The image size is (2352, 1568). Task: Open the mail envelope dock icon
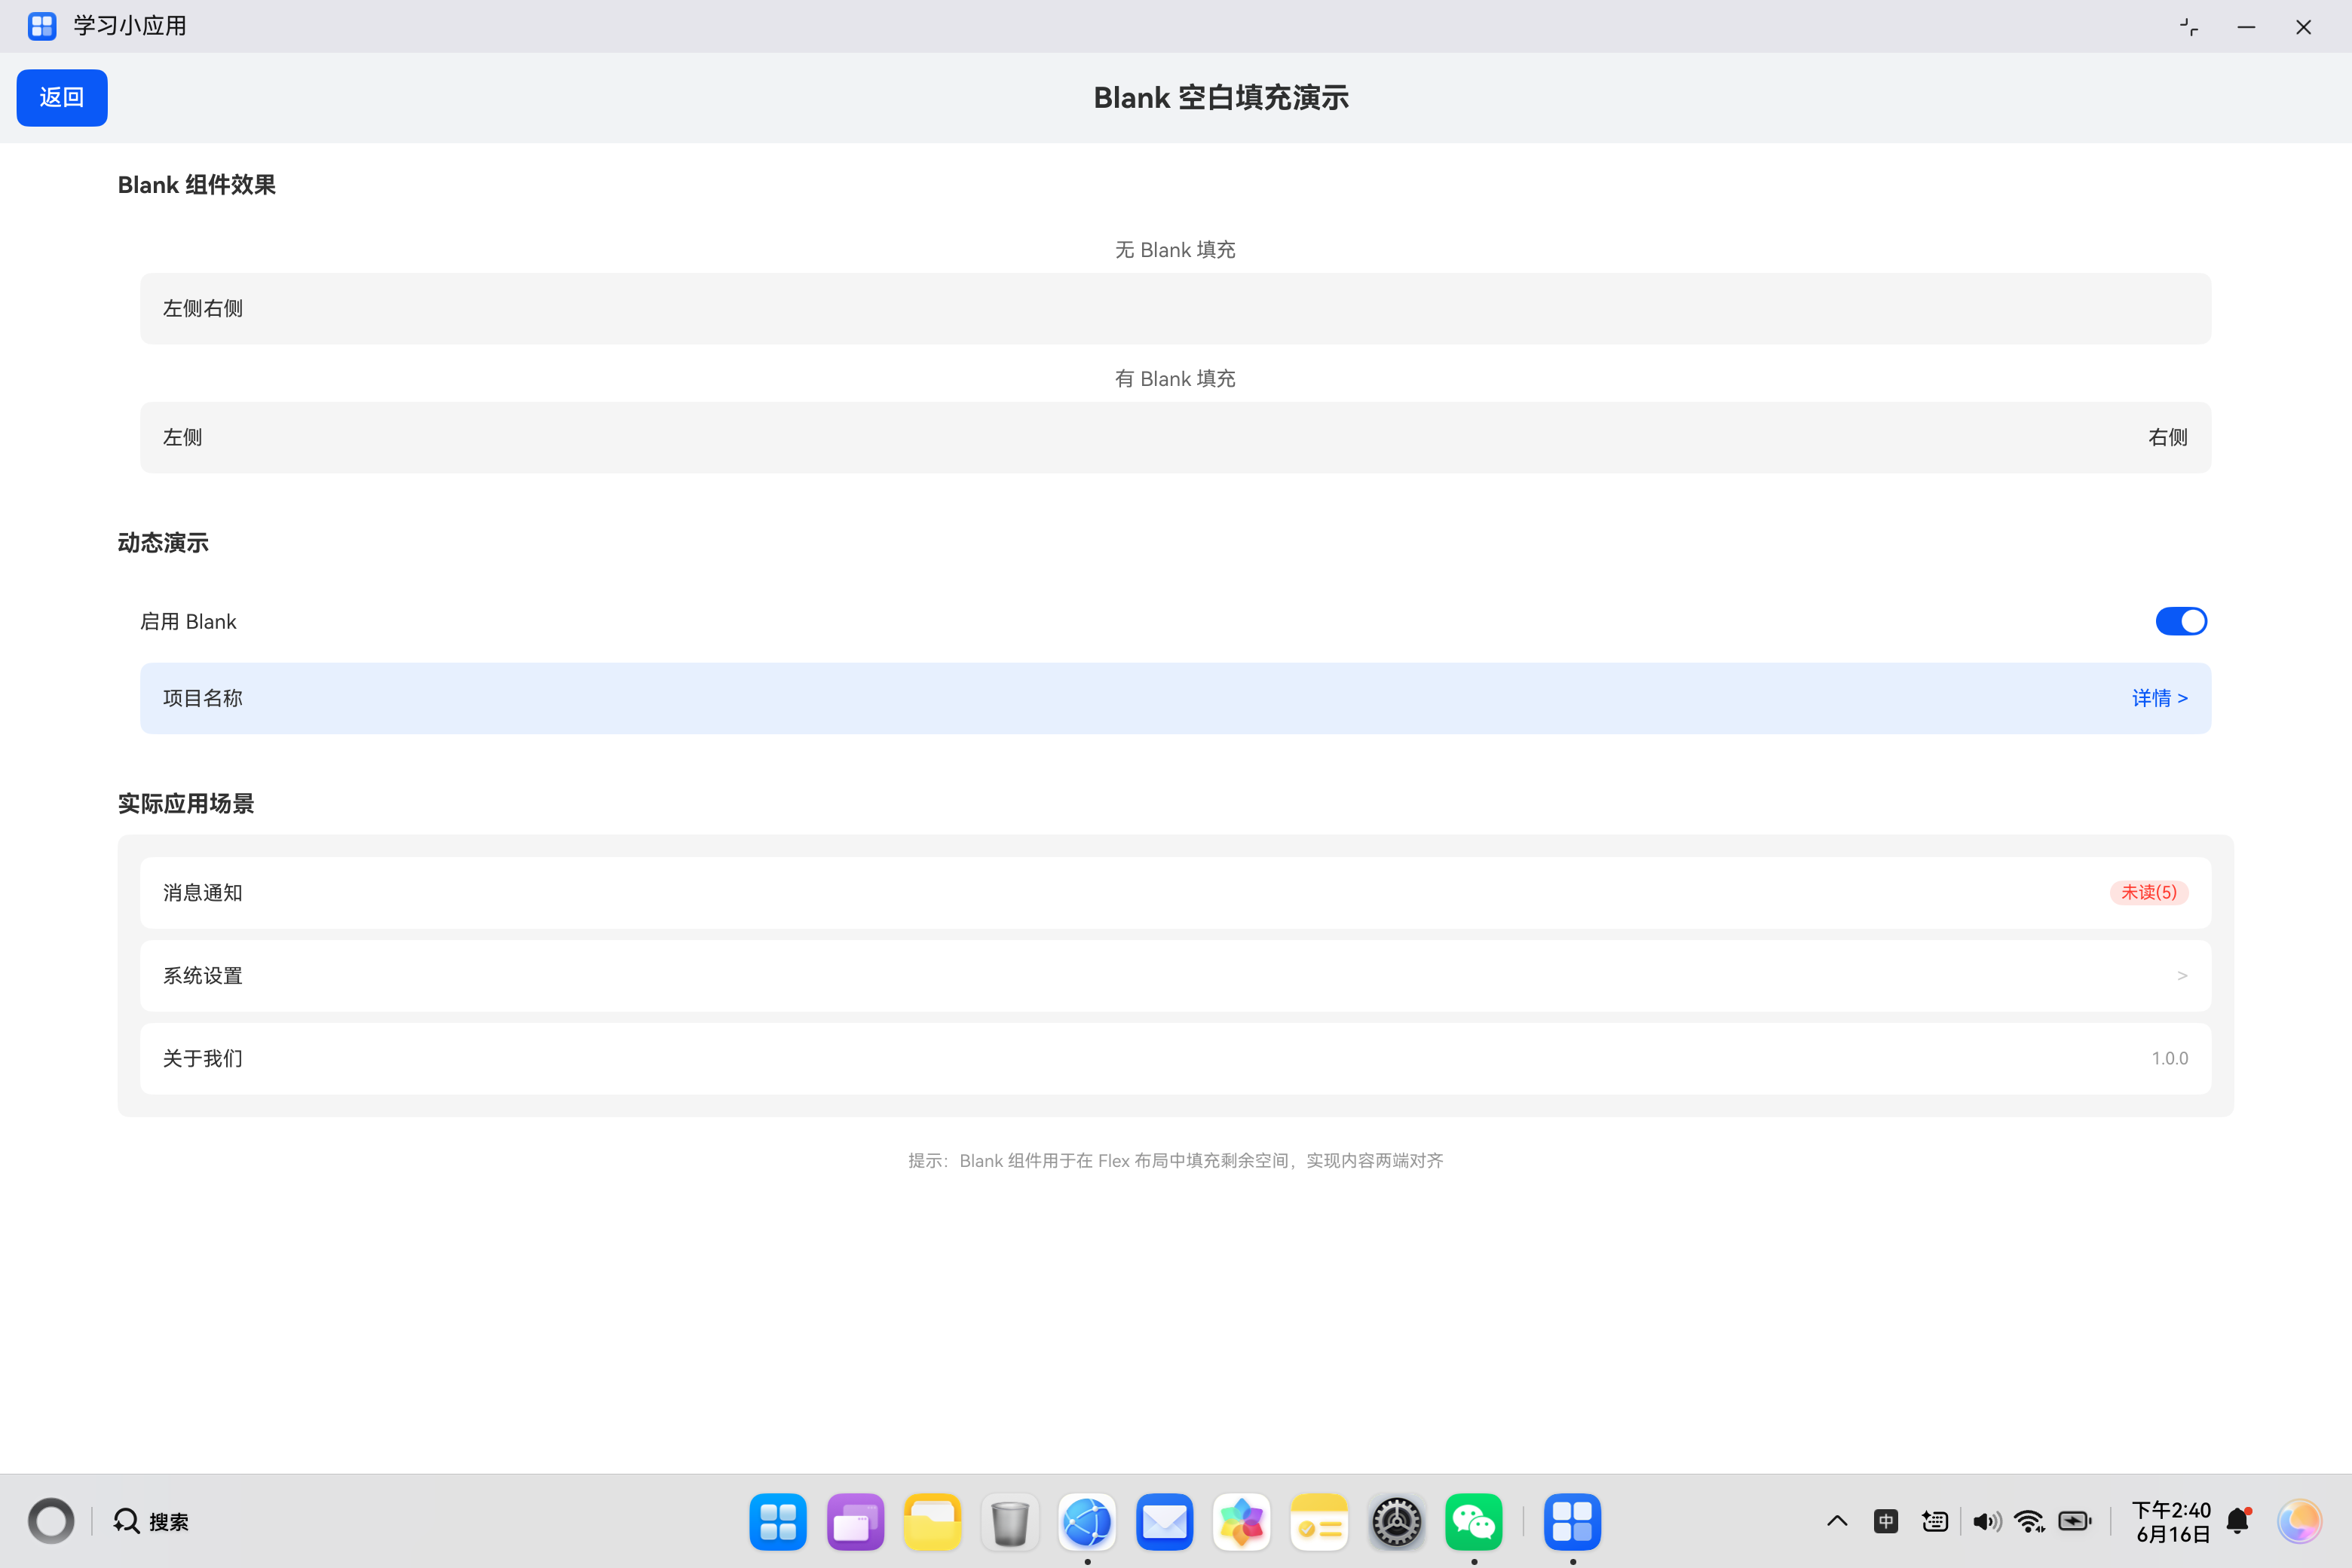[1164, 1522]
